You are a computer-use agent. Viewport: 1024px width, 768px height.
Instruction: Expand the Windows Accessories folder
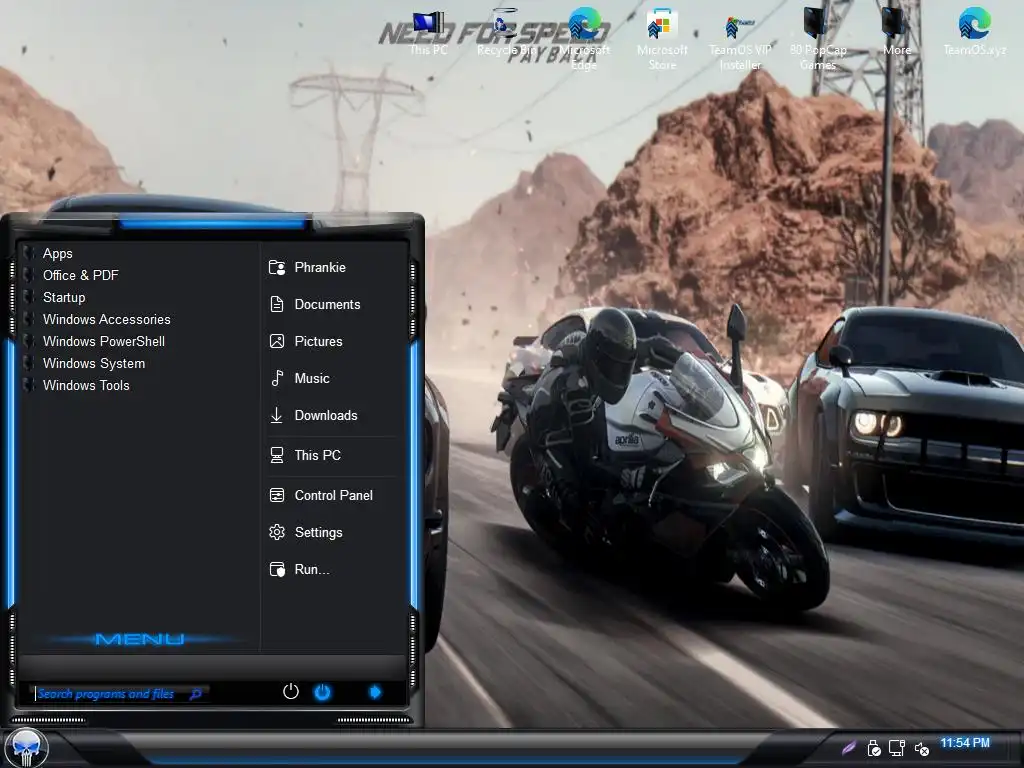(x=106, y=319)
